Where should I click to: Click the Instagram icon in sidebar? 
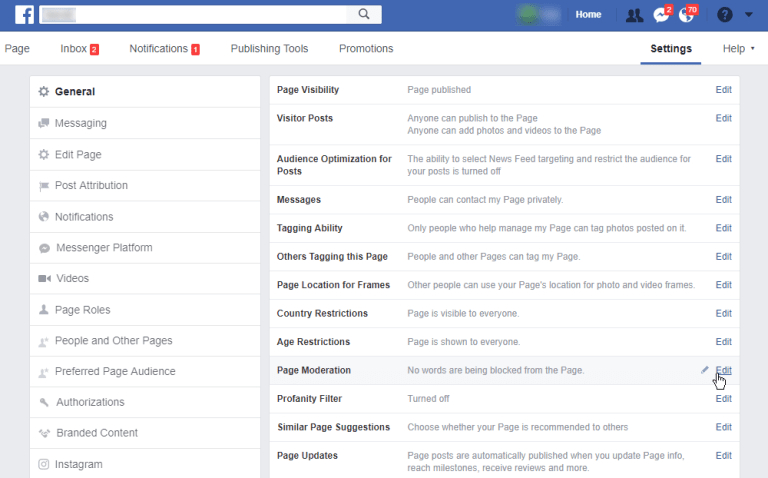click(x=44, y=464)
